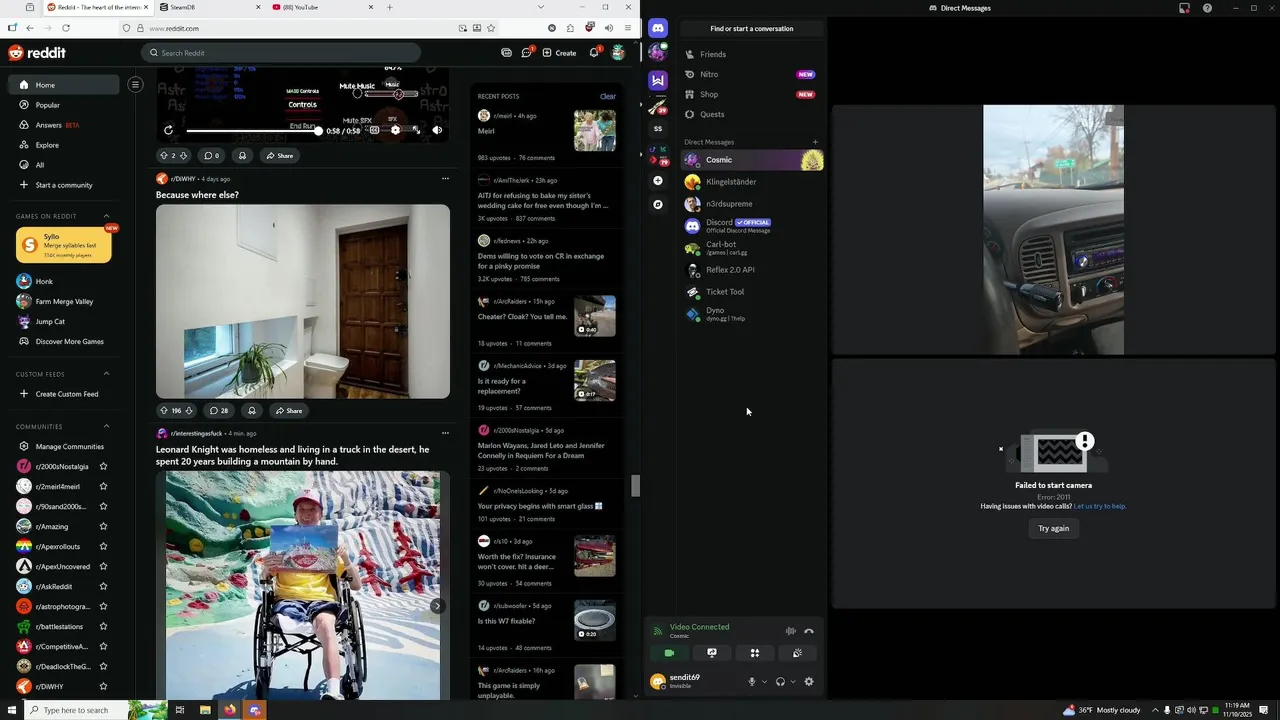Favorite r/DIWHY community with star
The image size is (1280, 720).
103,687
